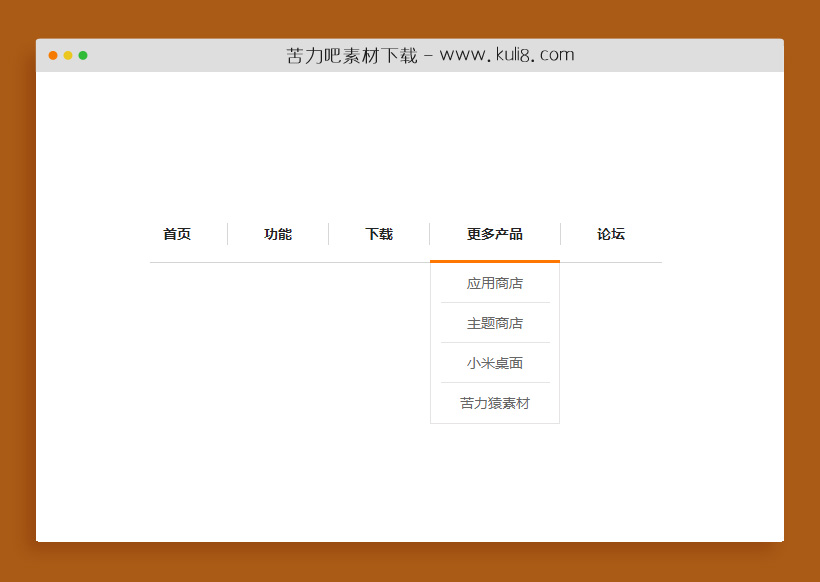
Task: Choose 应用商店 from the dropdown list
Action: click(x=494, y=283)
